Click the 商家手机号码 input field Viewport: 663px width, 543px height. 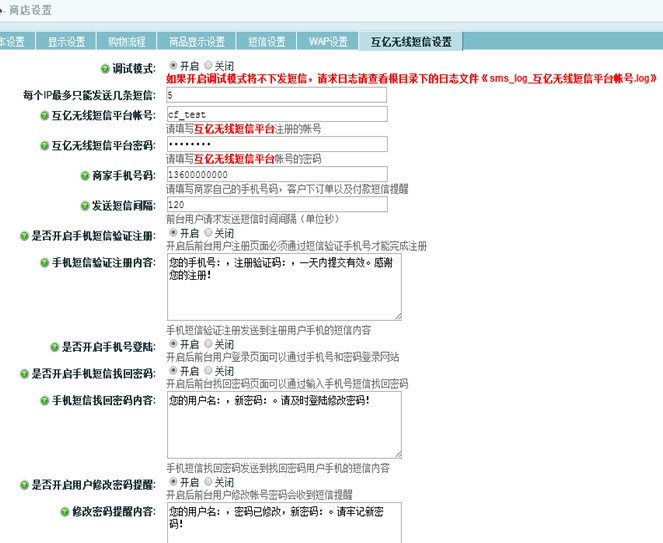pos(277,174)
